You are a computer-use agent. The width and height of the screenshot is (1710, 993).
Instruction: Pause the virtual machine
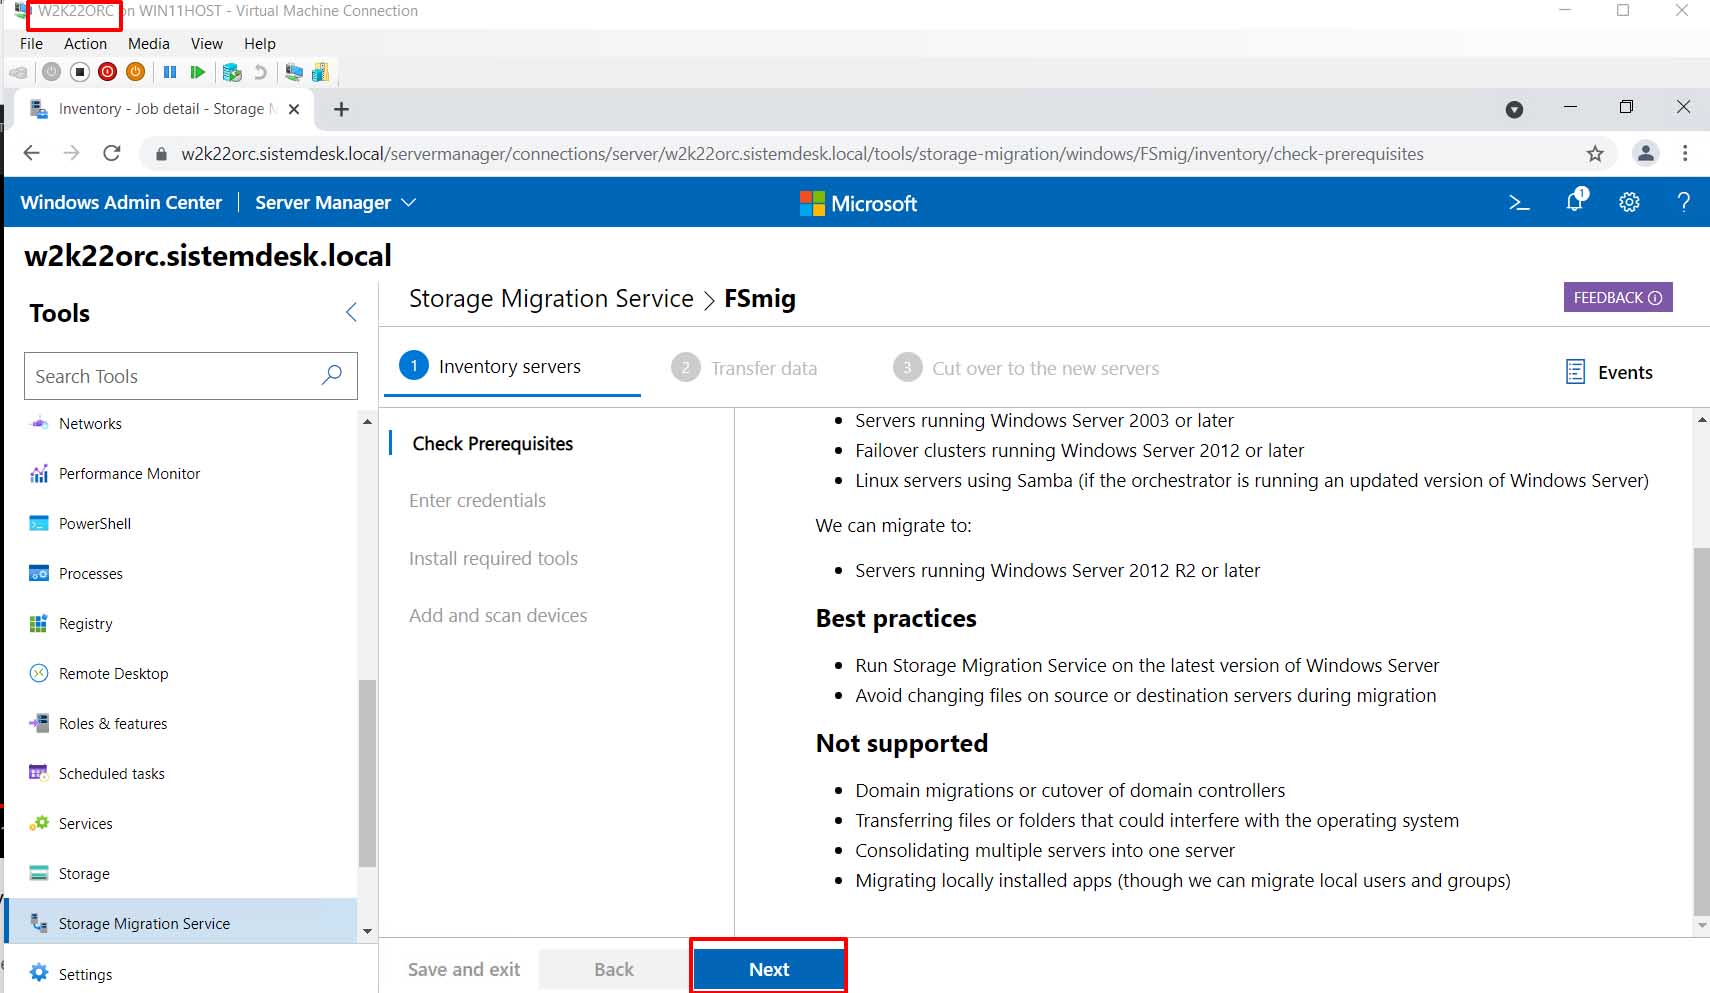point(170,72)
